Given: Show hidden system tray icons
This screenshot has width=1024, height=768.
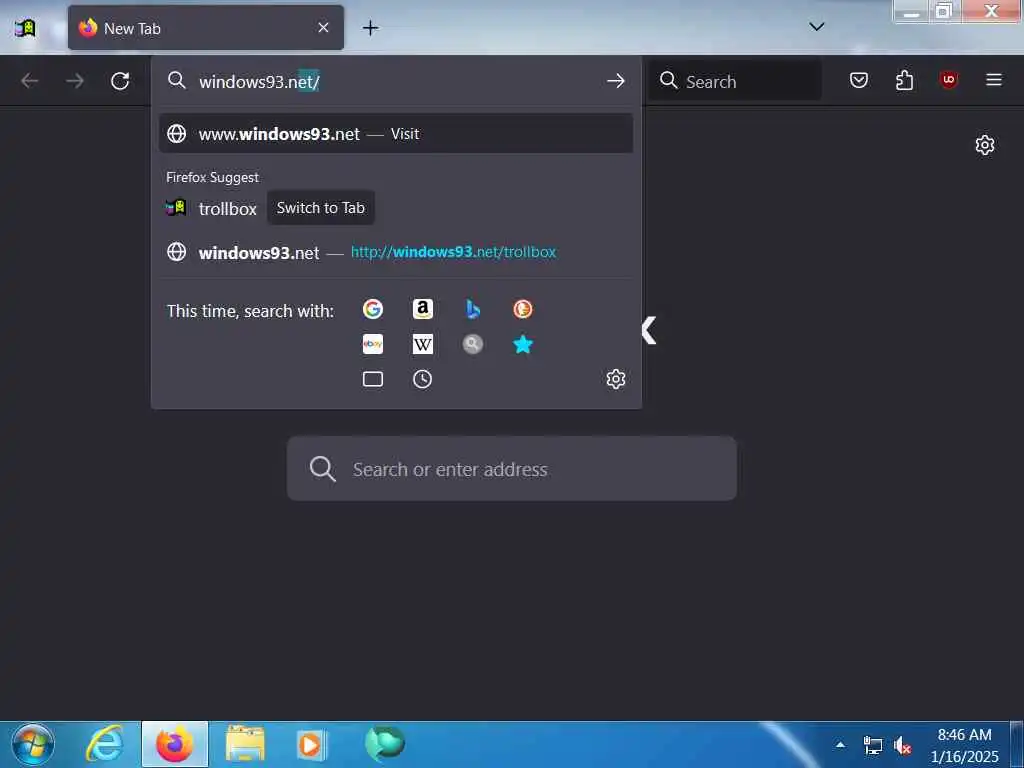Looking at the screenshot, I should click(x=840, y=744).
